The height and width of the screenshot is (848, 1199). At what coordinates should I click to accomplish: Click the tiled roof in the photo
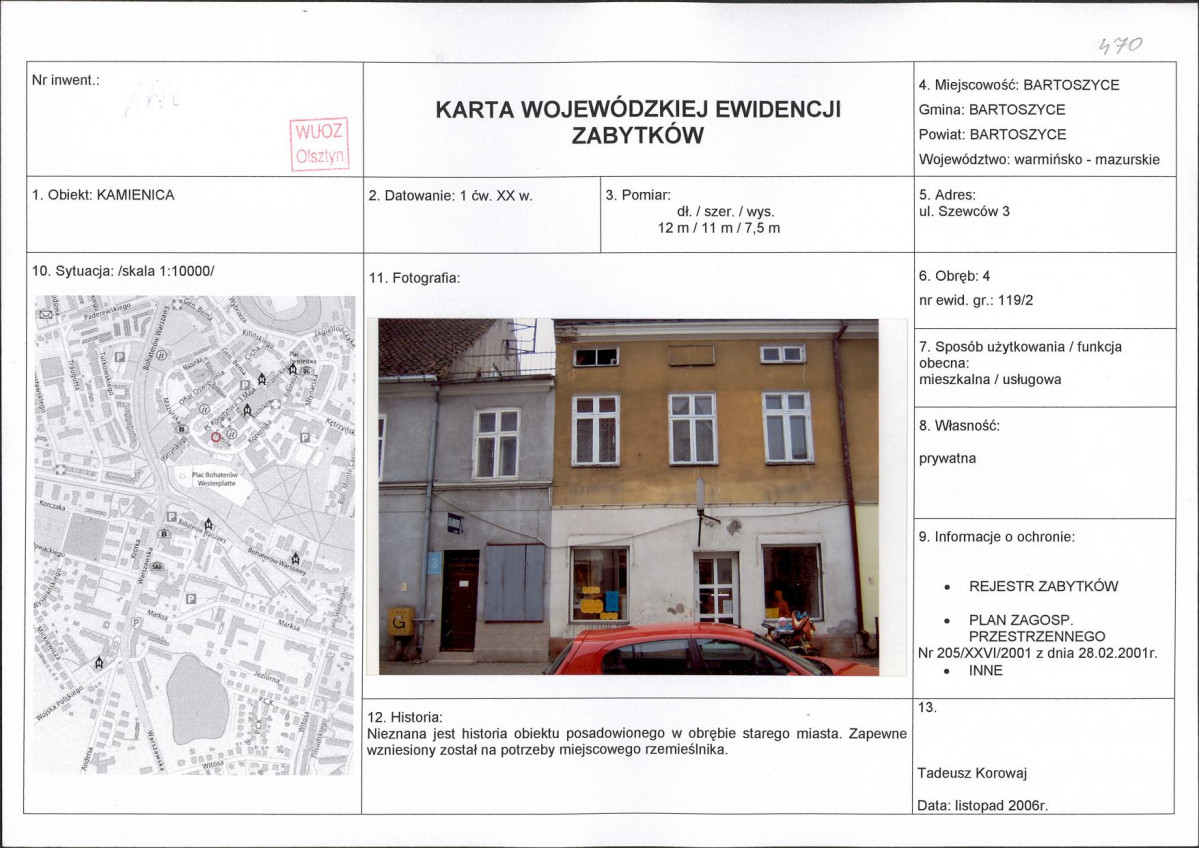(432, 346)
